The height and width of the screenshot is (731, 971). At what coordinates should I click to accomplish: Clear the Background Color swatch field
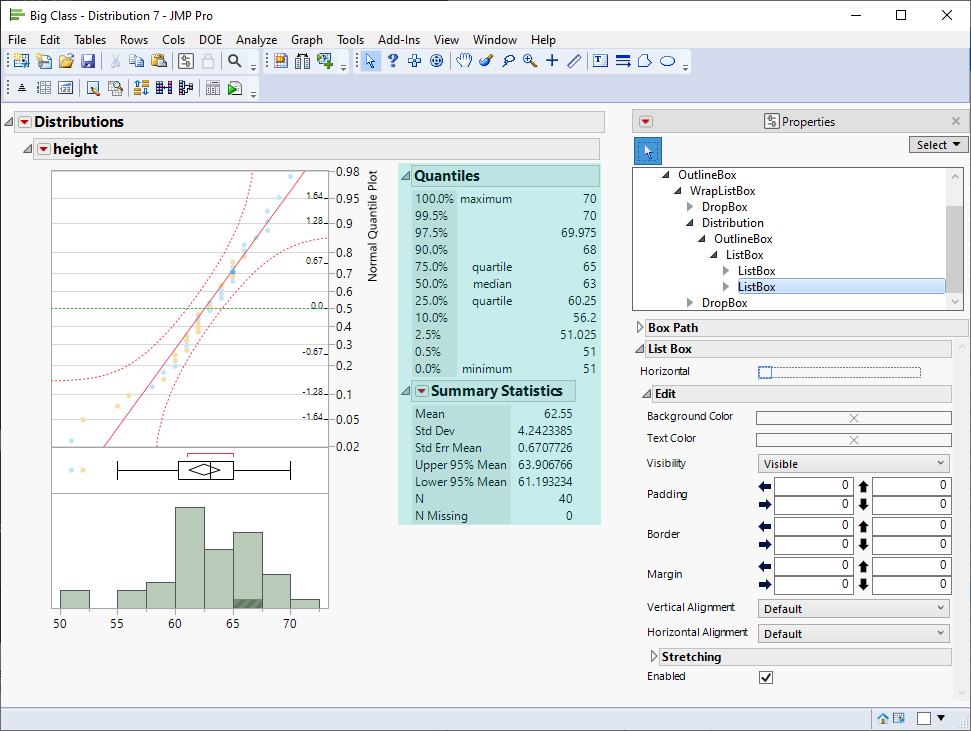[x=852, y=416]
